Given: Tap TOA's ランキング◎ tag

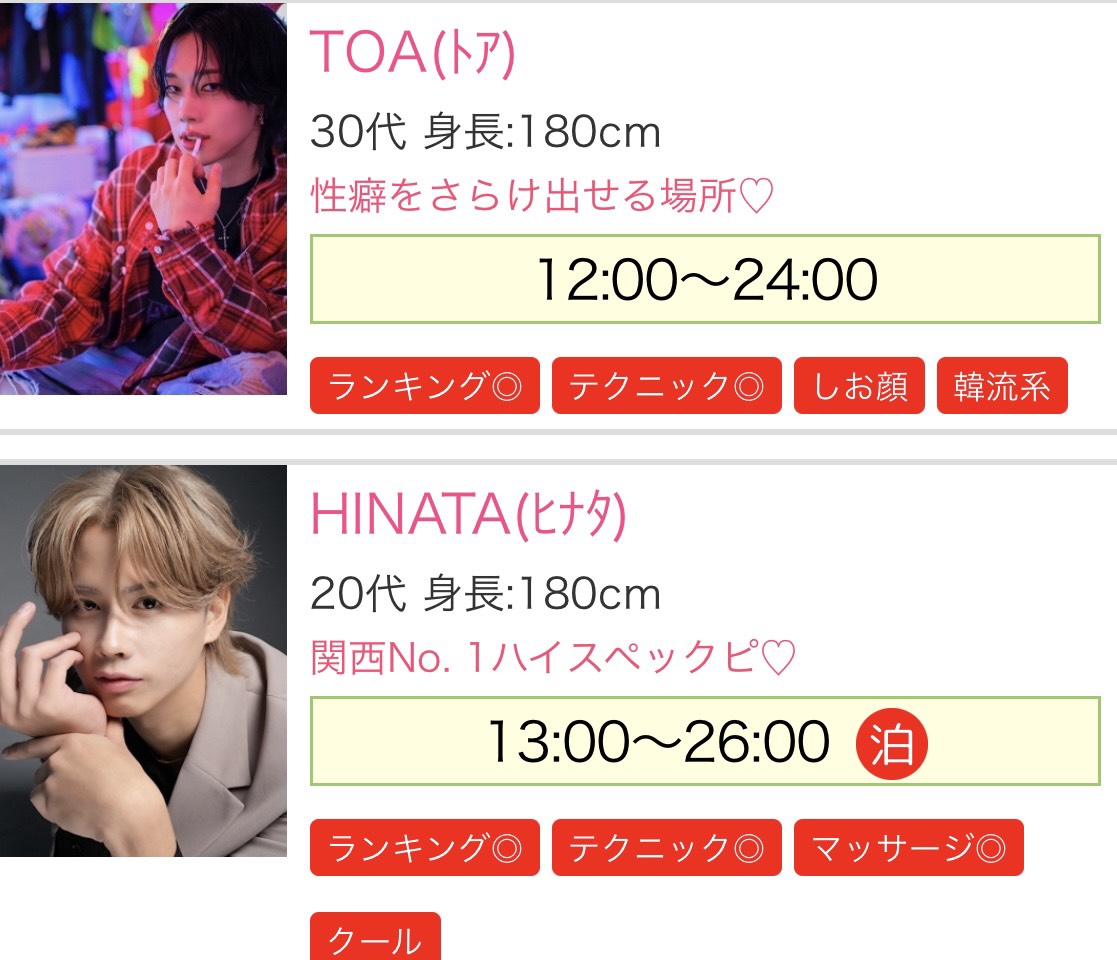Looking at the screenshot, I should (425, 386).
